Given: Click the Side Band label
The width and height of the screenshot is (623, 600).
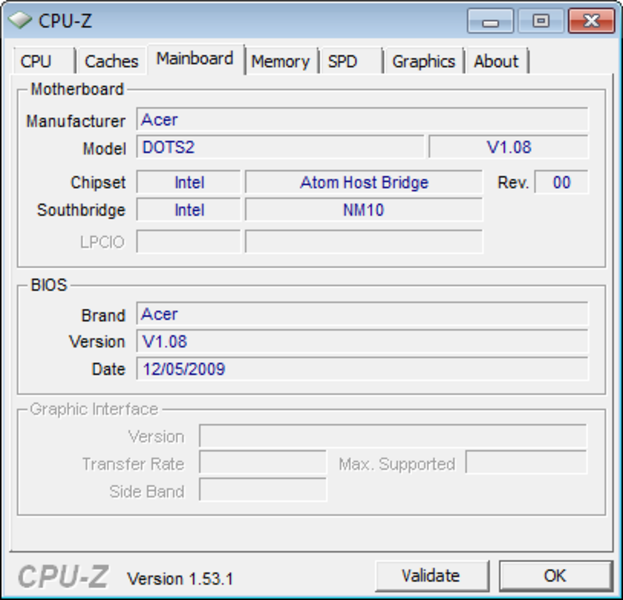Looking at the screenshot, I should coord(147,492).
